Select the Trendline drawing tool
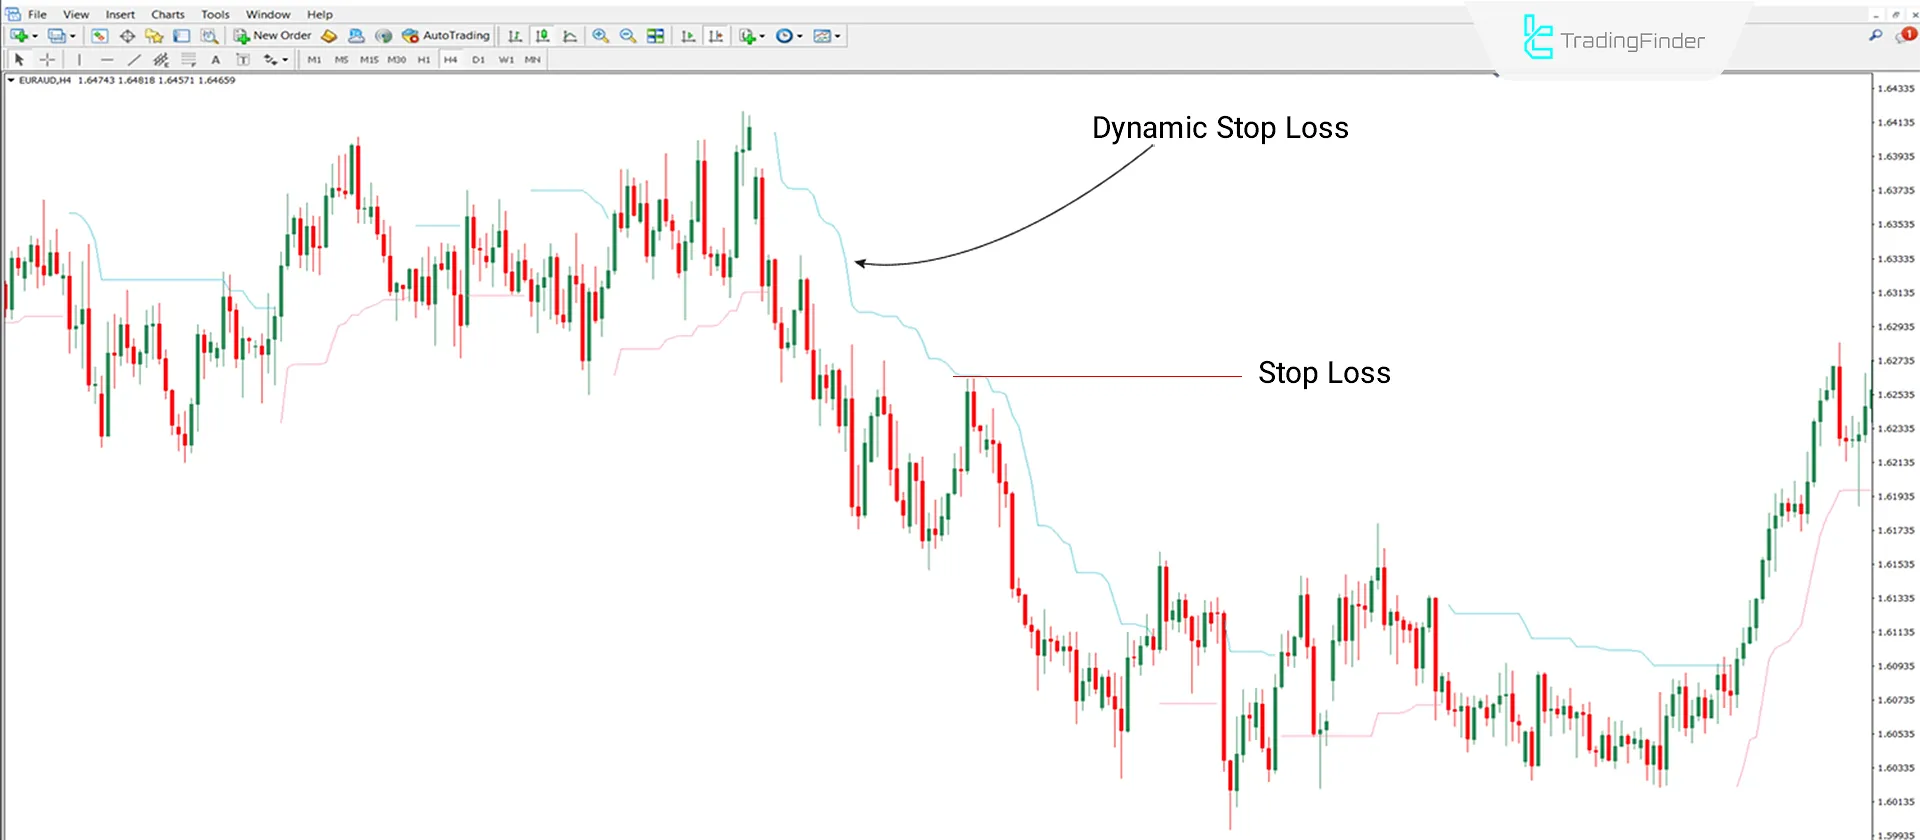The height and width of the screenshot is (840, 1920). [x=134, y=60]
